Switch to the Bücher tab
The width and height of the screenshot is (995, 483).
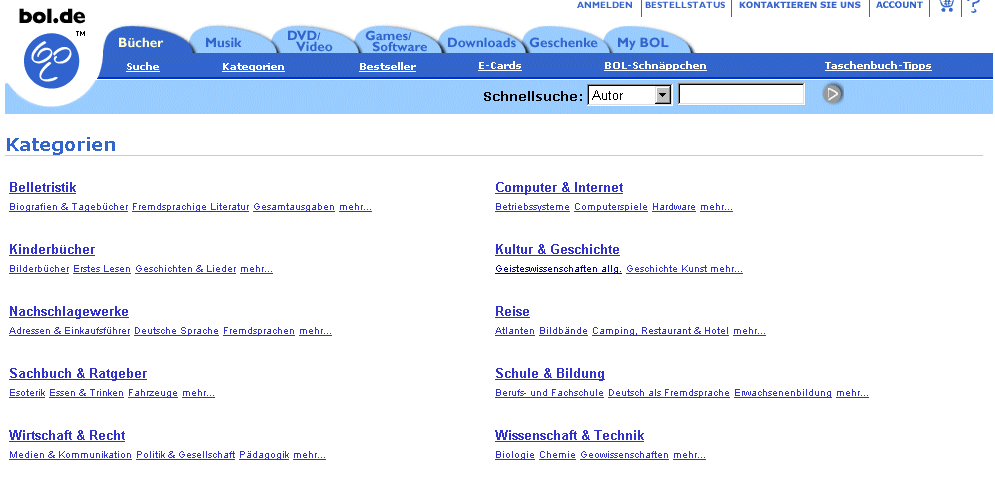coord(141,43)
